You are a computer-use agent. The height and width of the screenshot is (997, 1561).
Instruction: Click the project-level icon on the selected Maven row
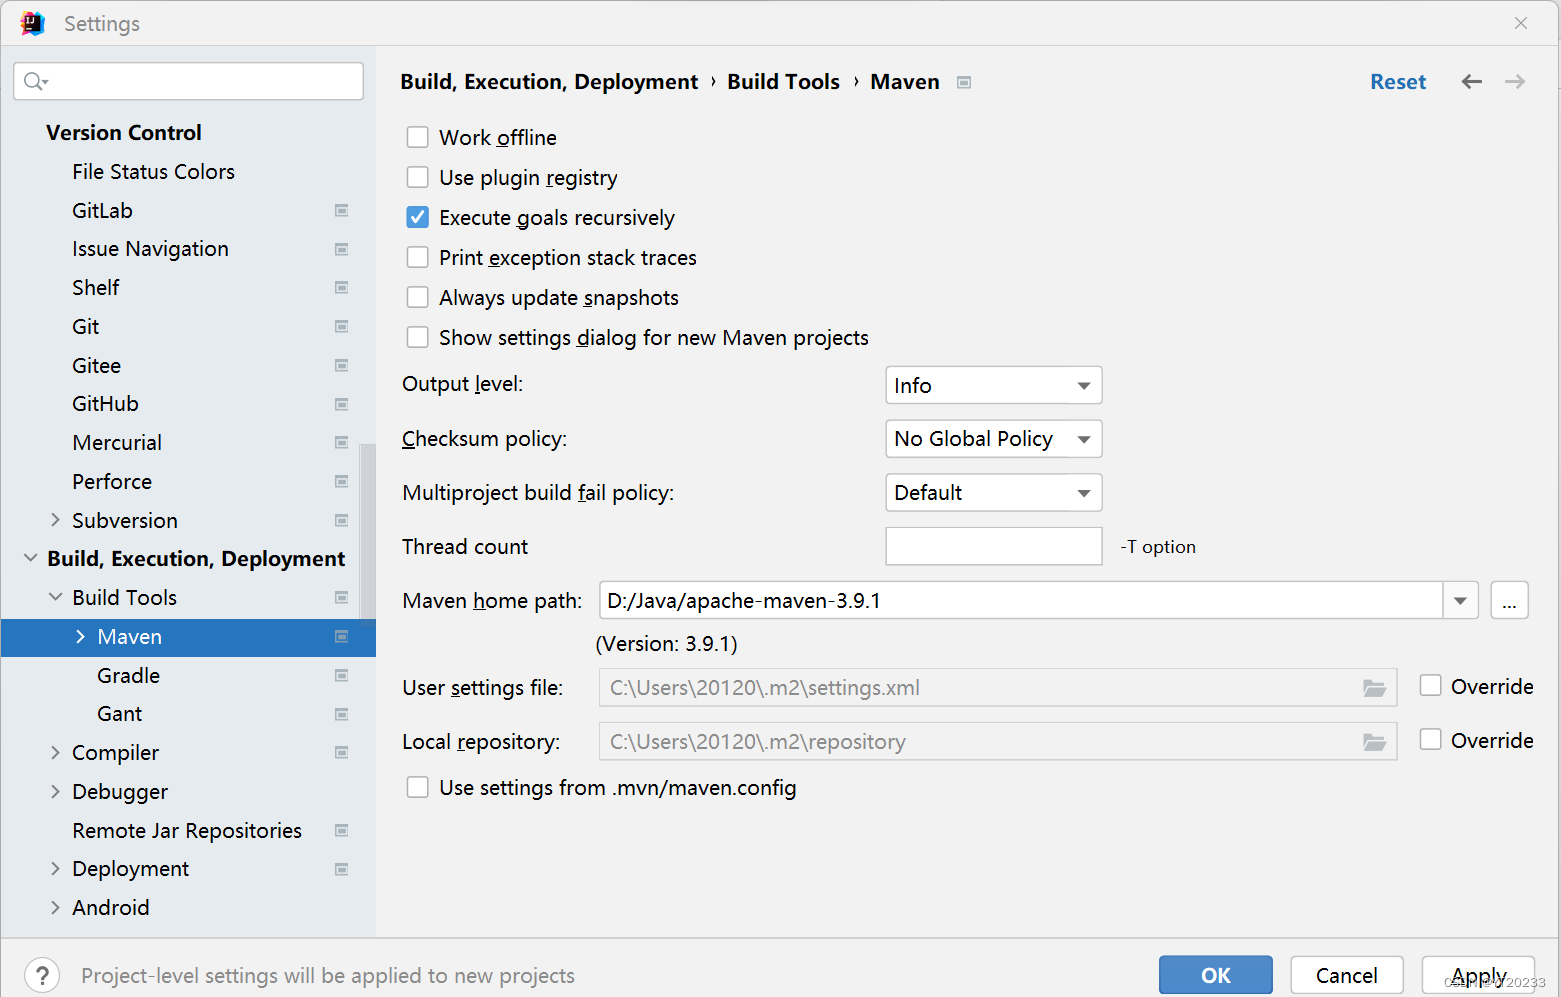pos(341,637)
